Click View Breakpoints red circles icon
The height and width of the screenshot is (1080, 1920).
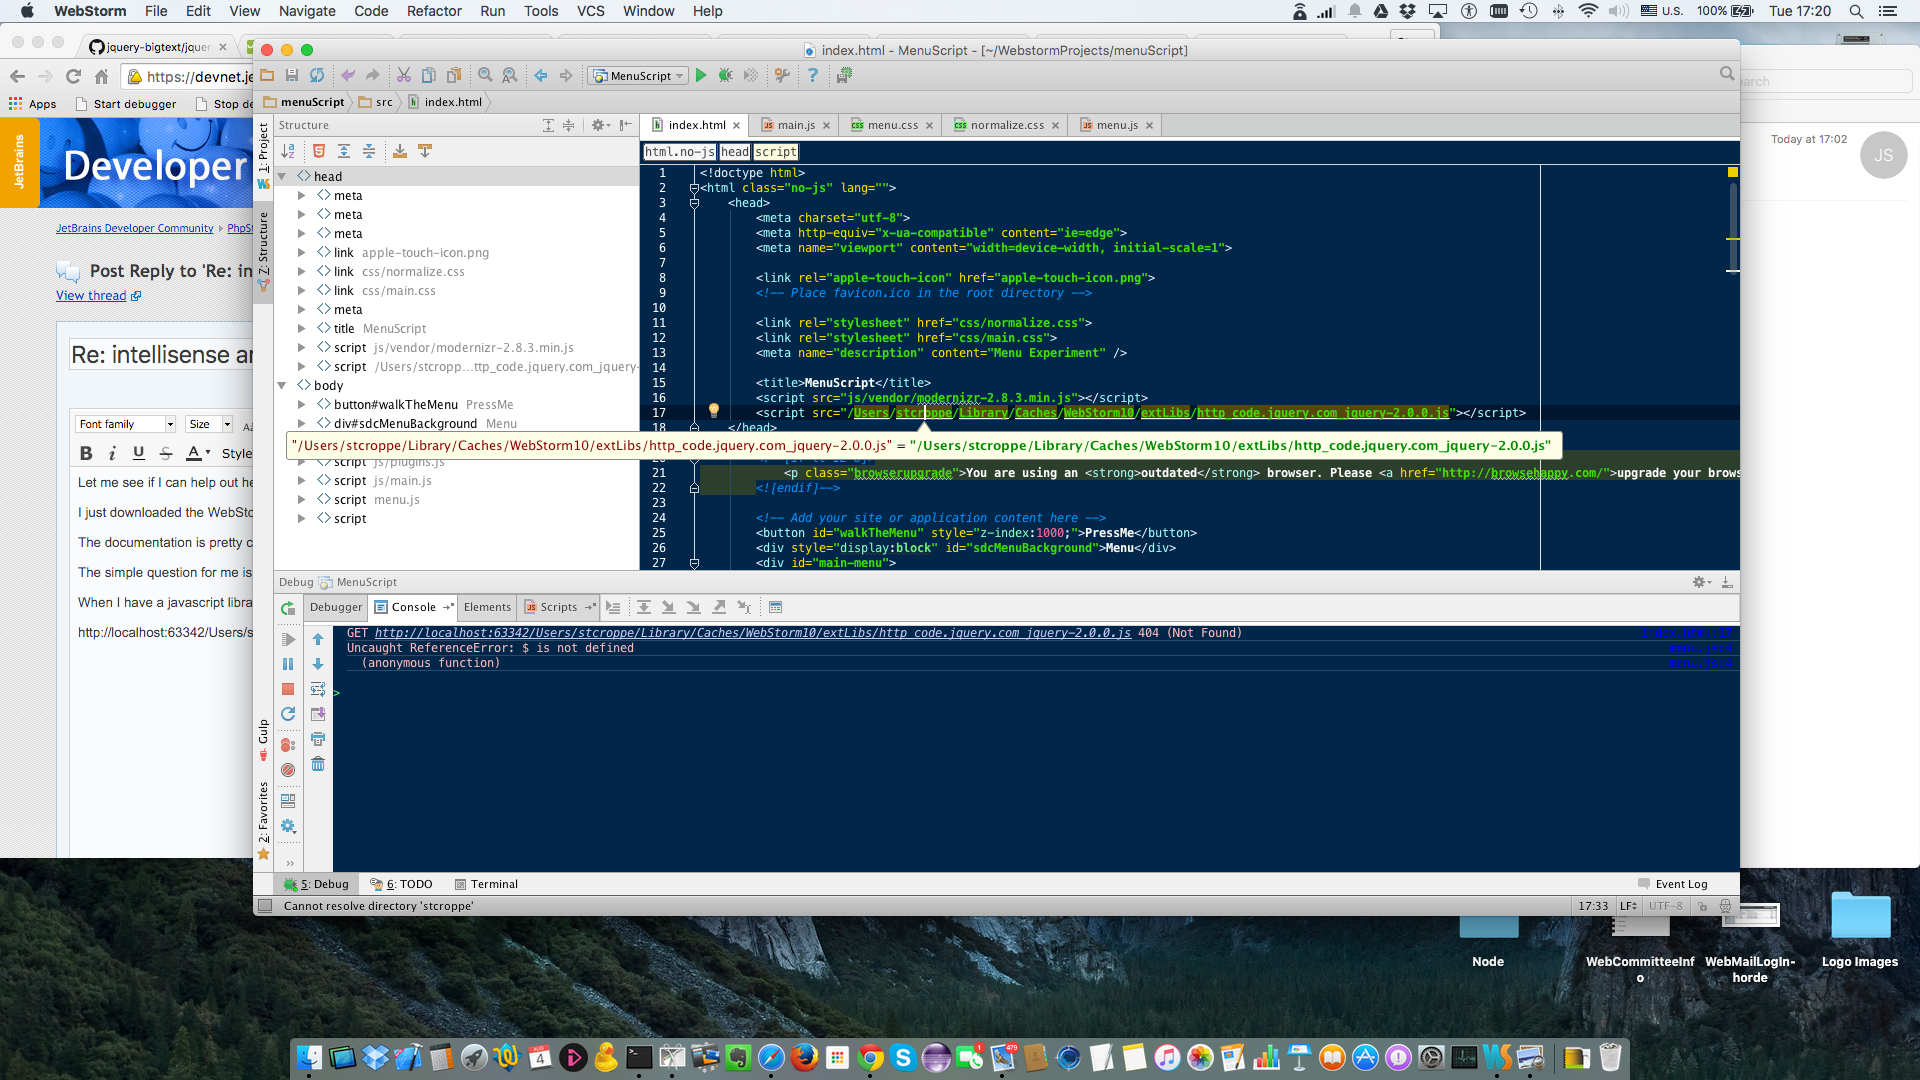point(288,745)
